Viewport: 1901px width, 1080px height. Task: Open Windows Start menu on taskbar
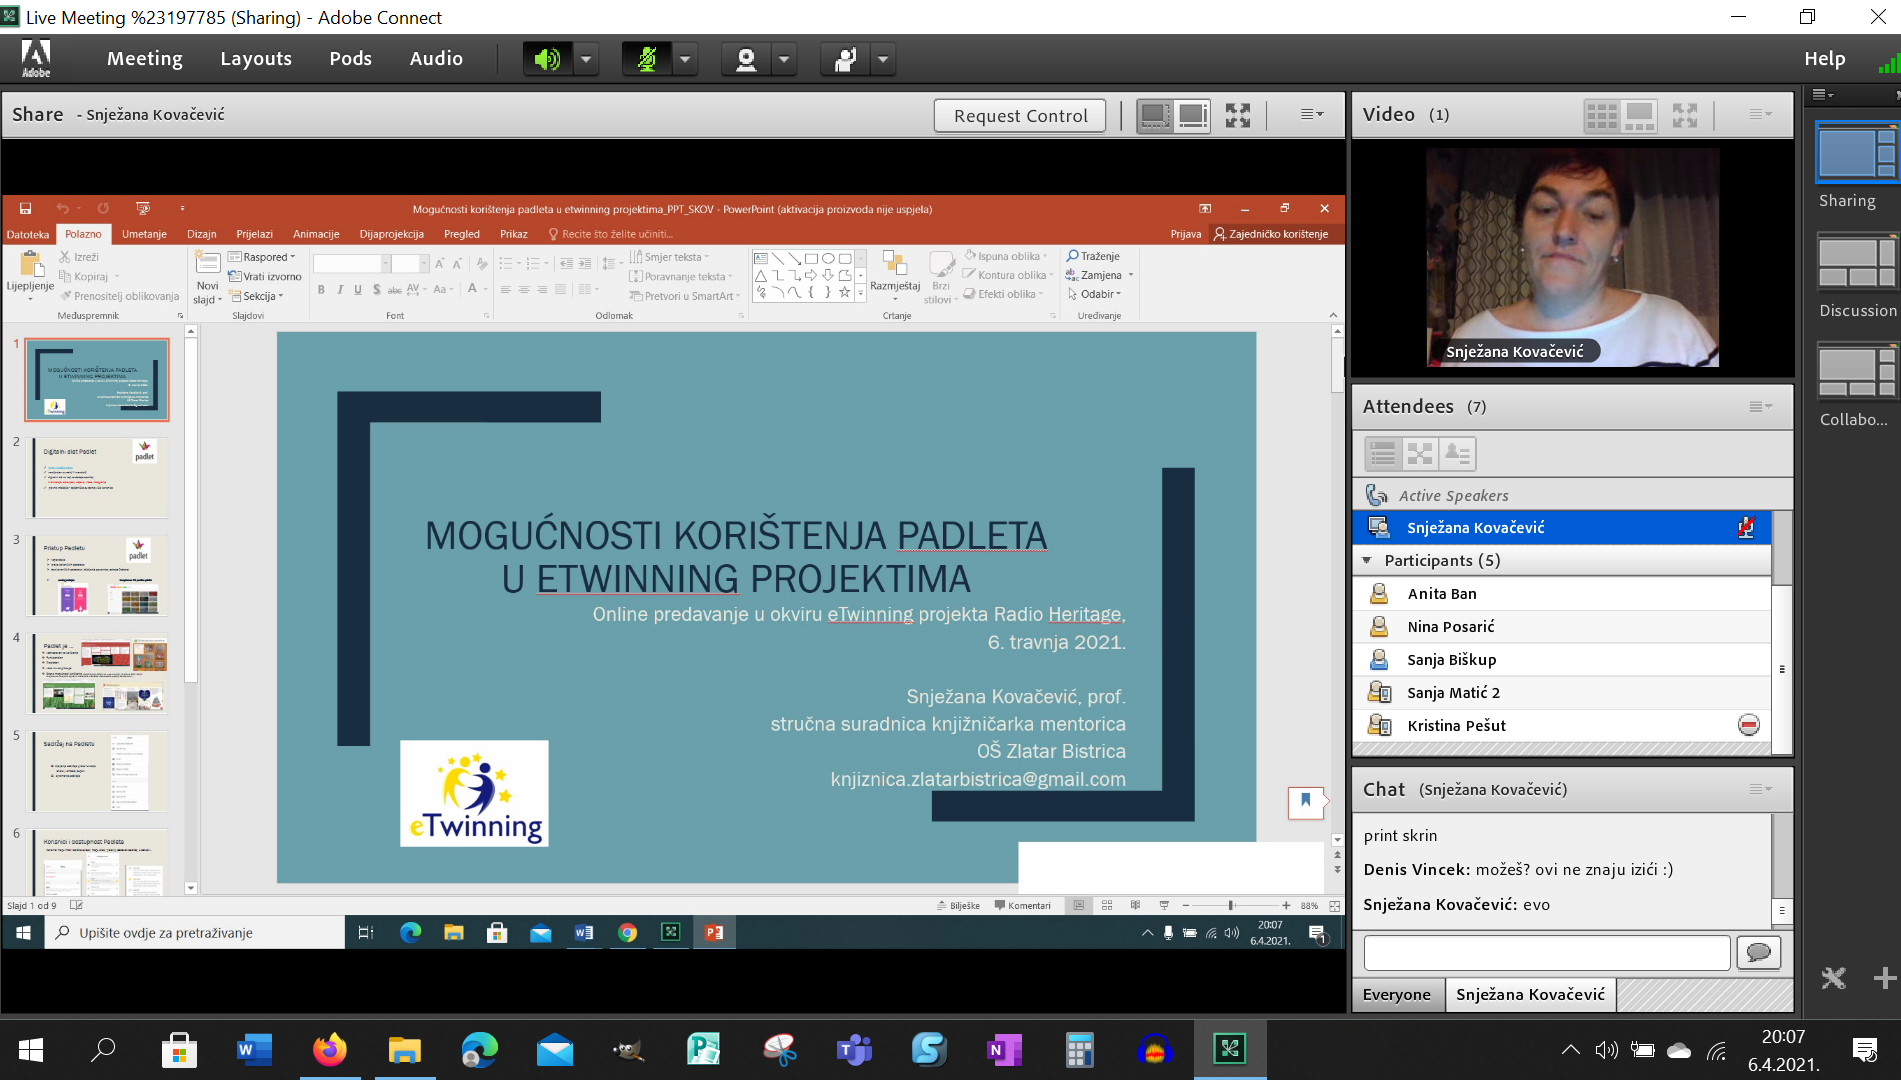pyautogui.click(x=30, y=1050)
